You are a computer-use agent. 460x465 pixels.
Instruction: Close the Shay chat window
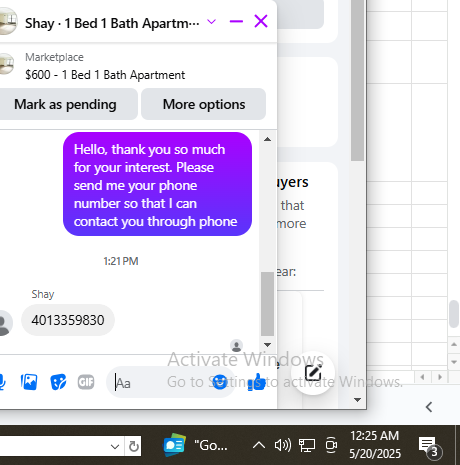pyautogui.click(x=261, y=21)
